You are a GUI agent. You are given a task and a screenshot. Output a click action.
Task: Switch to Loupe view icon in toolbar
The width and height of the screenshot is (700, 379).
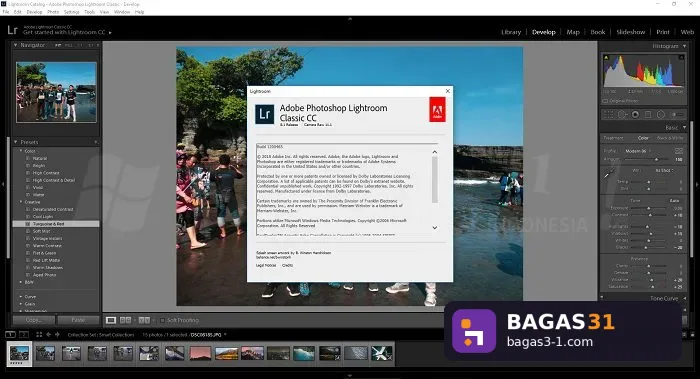pos(111,320)
